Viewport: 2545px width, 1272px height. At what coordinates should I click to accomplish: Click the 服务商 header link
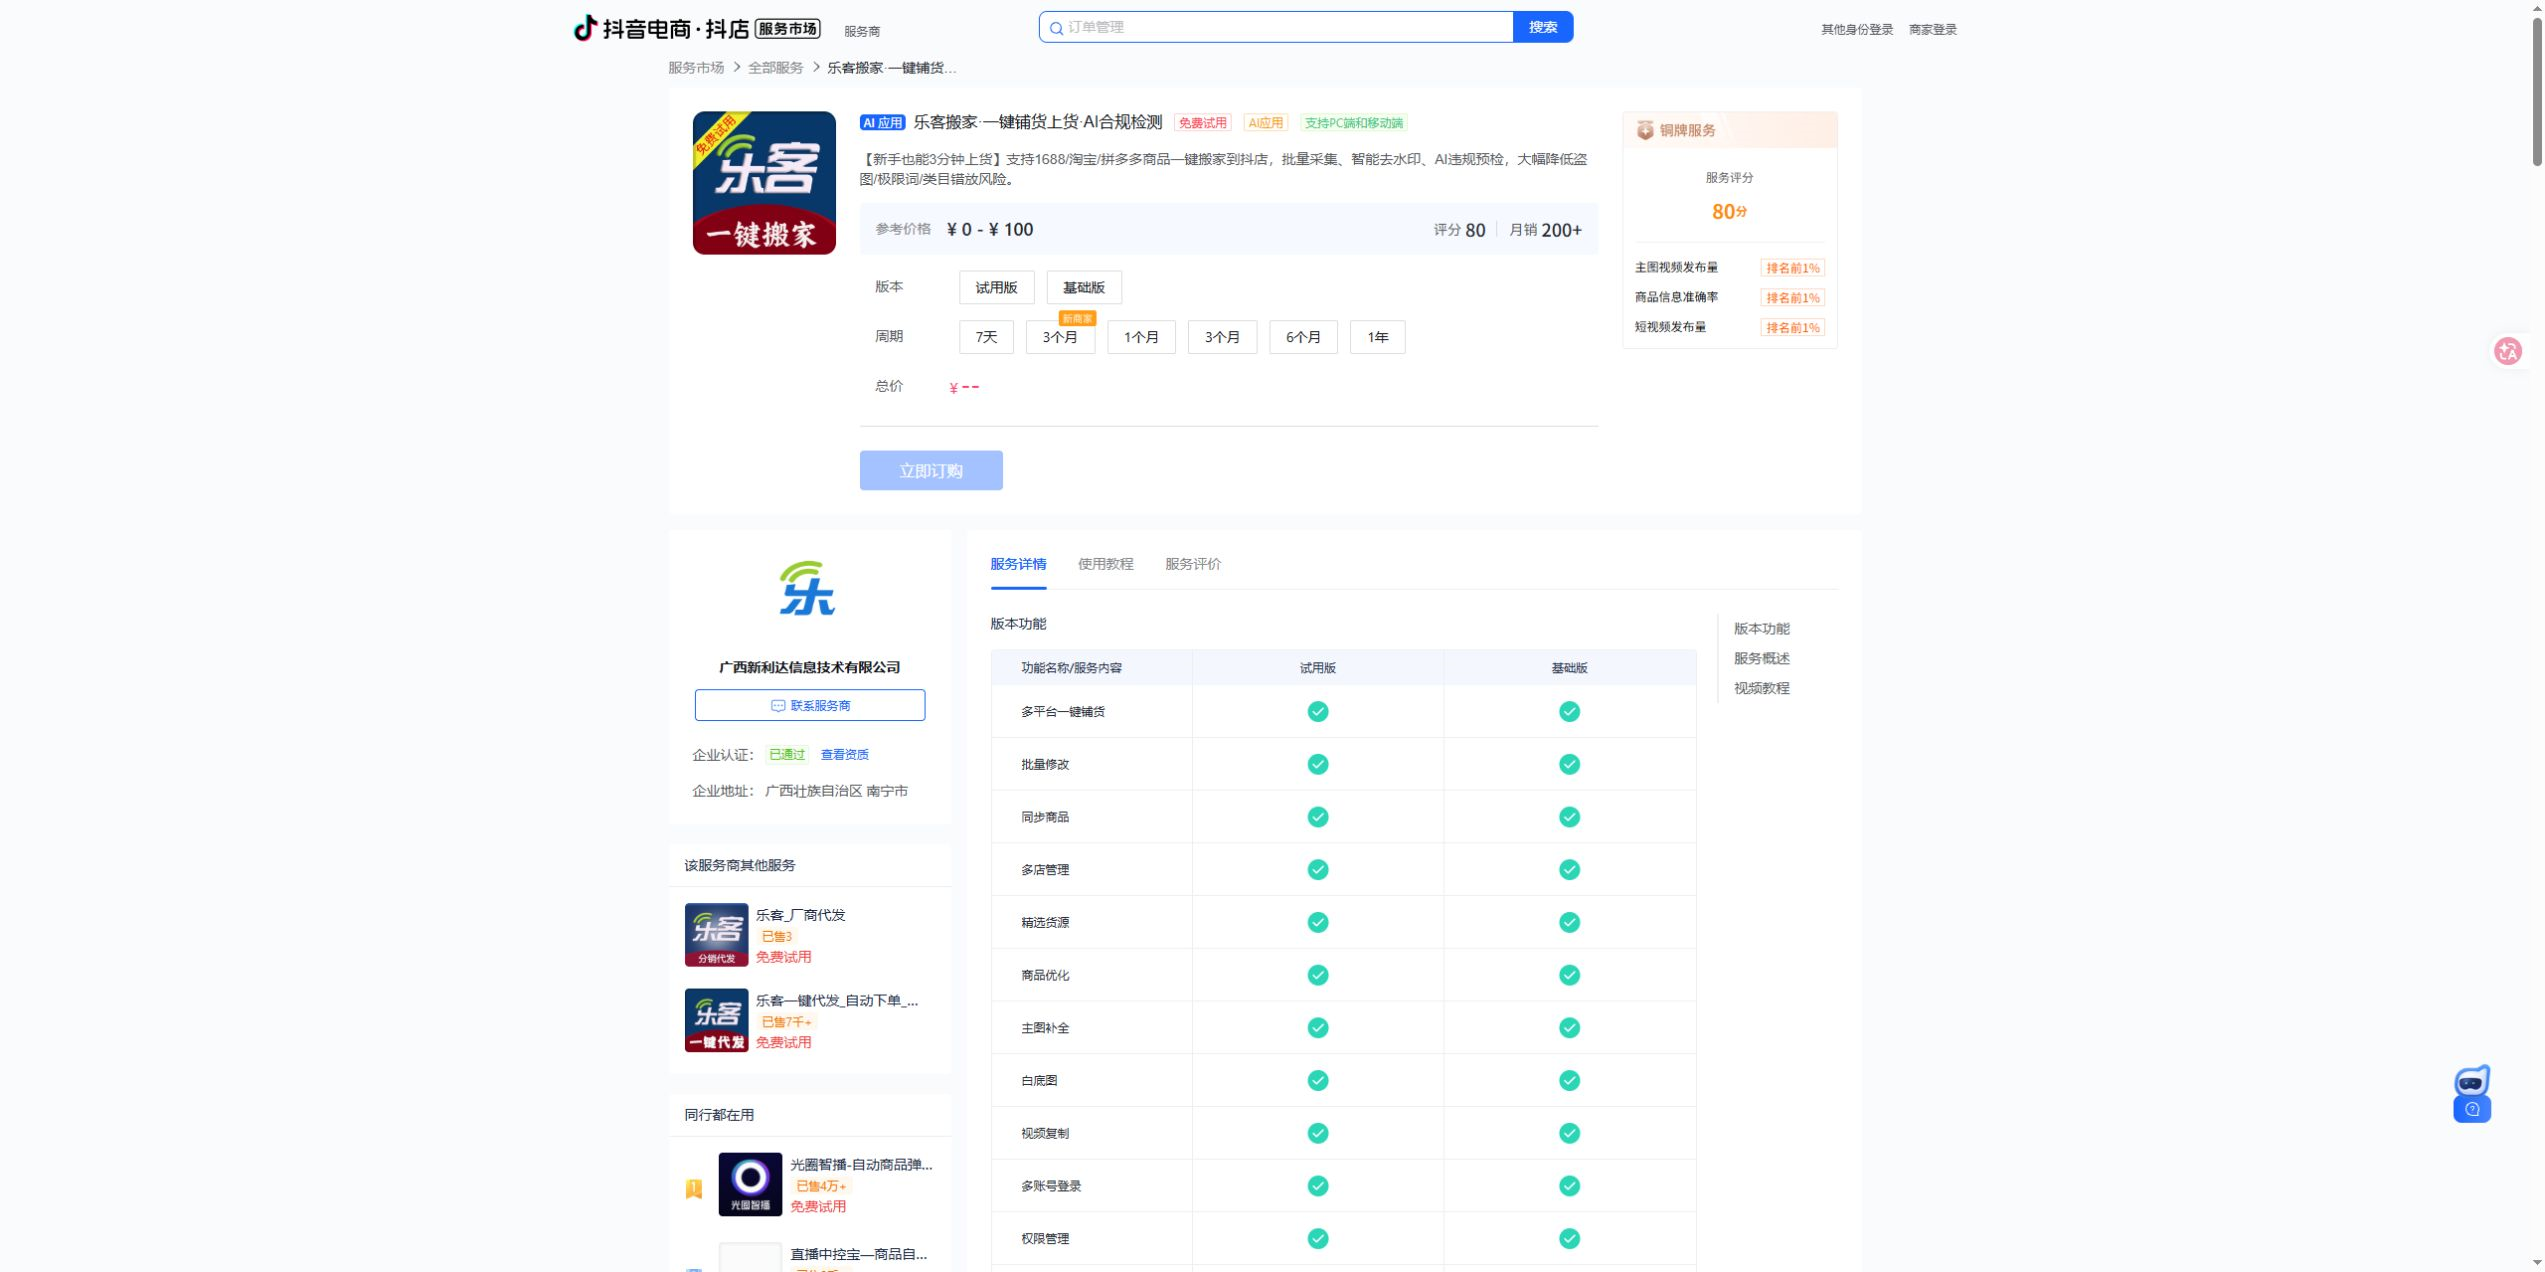click(x=862, y=31)
